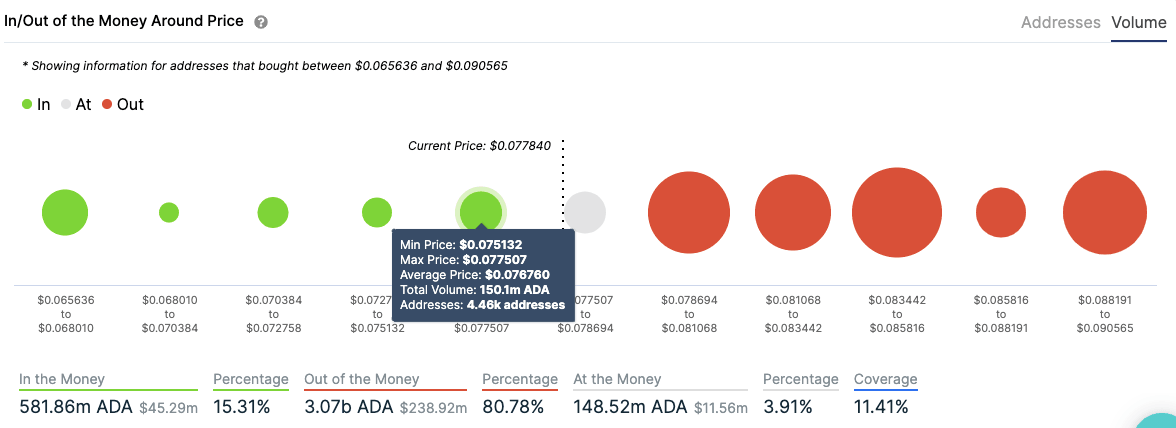Toggle the red Out legend item
This screenshot has height=428, width=1176.
(122, 104)
